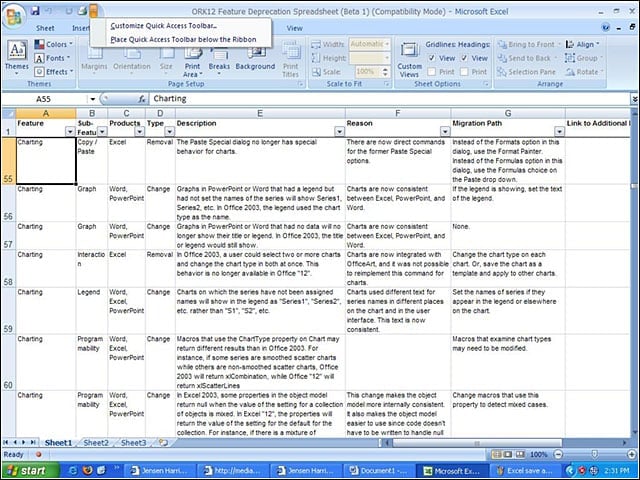Open Migration Path filter dropdown
This screenshot has width=640, height=480.
[x=559, y=131]
